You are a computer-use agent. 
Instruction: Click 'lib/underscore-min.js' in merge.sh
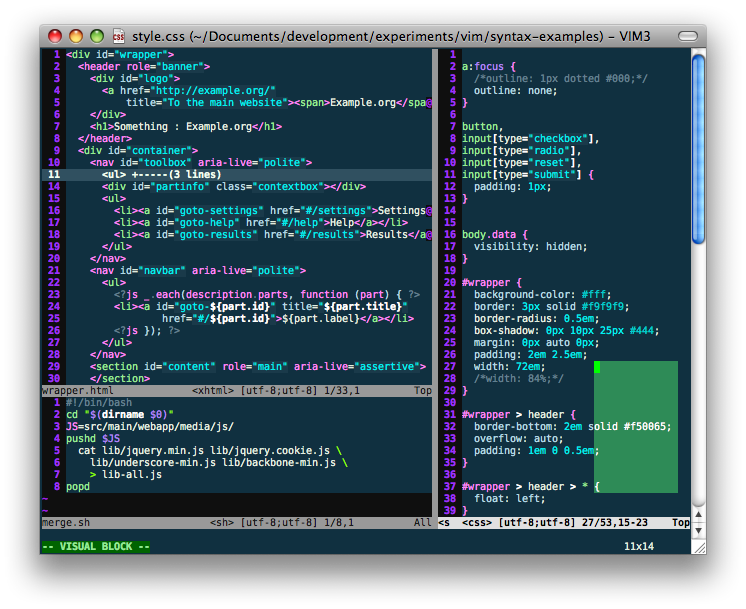(153, 462)
